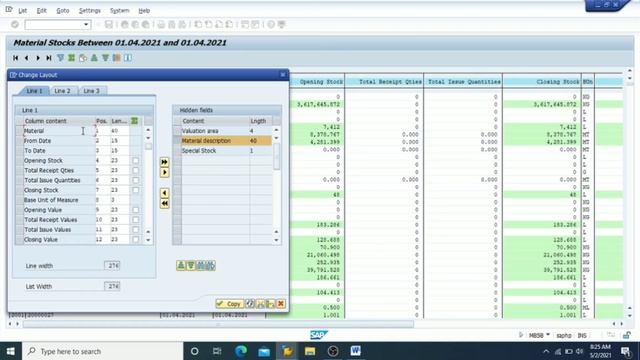Show all hidden fields (double left arrow)
Image resolution: width=640 pixels, height=360 pixels.
click(x=164, y=203)
